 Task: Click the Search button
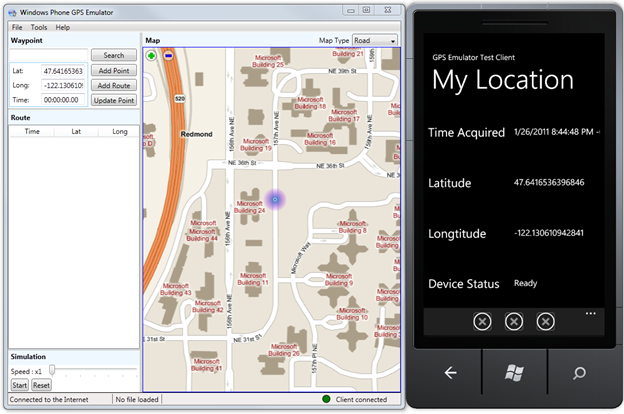pyautogui.click(x=114, y=55)
